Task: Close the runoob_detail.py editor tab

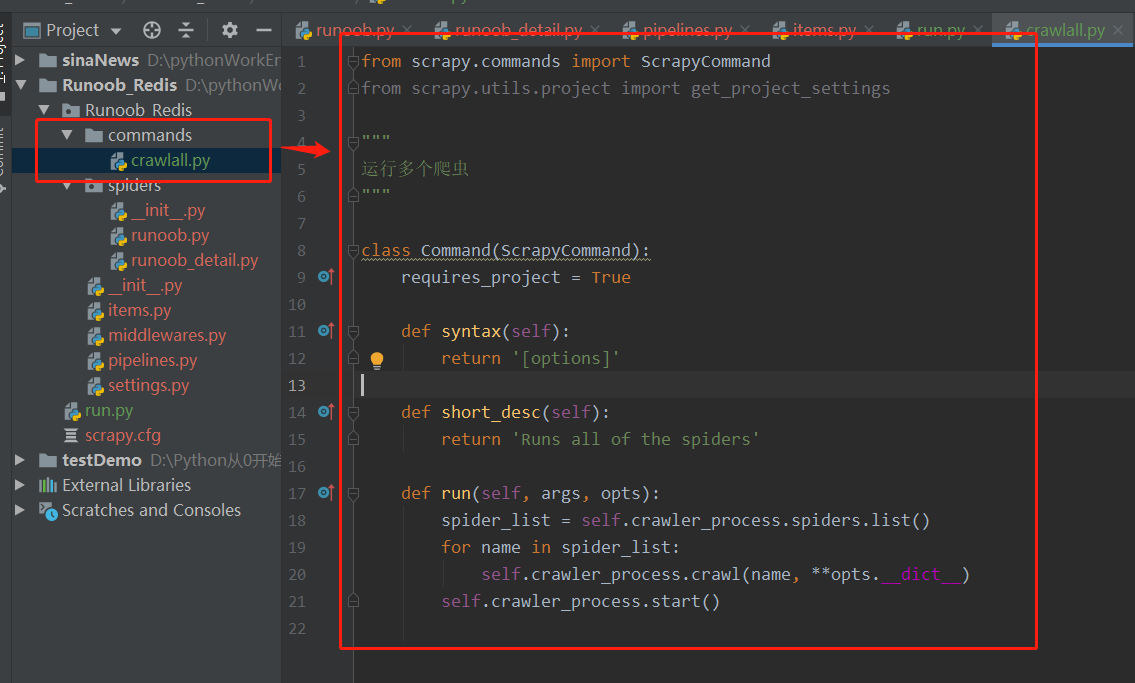Action: [595, 30]
